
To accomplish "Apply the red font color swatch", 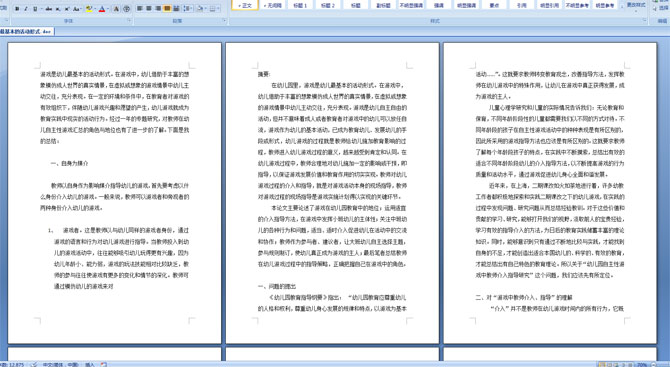I will coord(102,9).
